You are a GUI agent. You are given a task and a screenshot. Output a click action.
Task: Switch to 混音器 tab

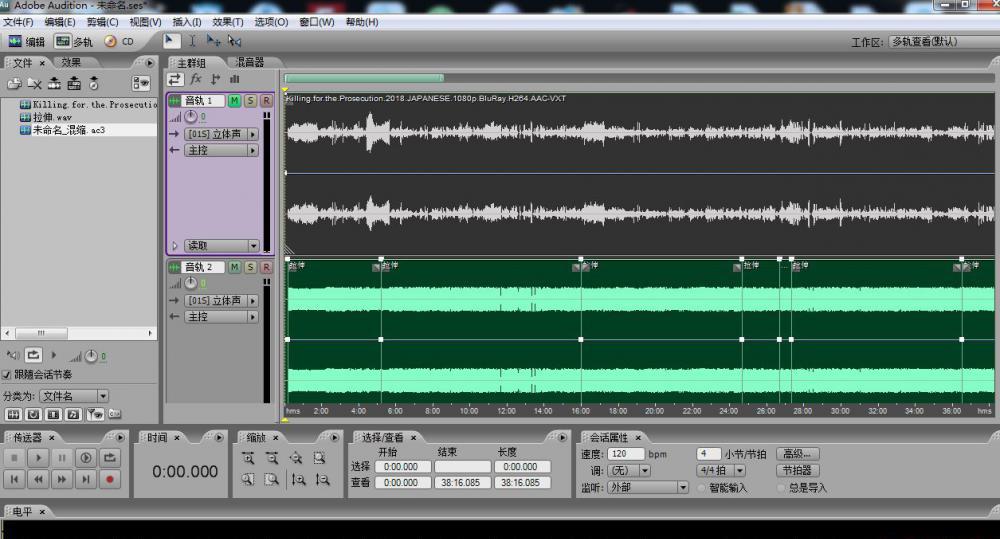249,63
